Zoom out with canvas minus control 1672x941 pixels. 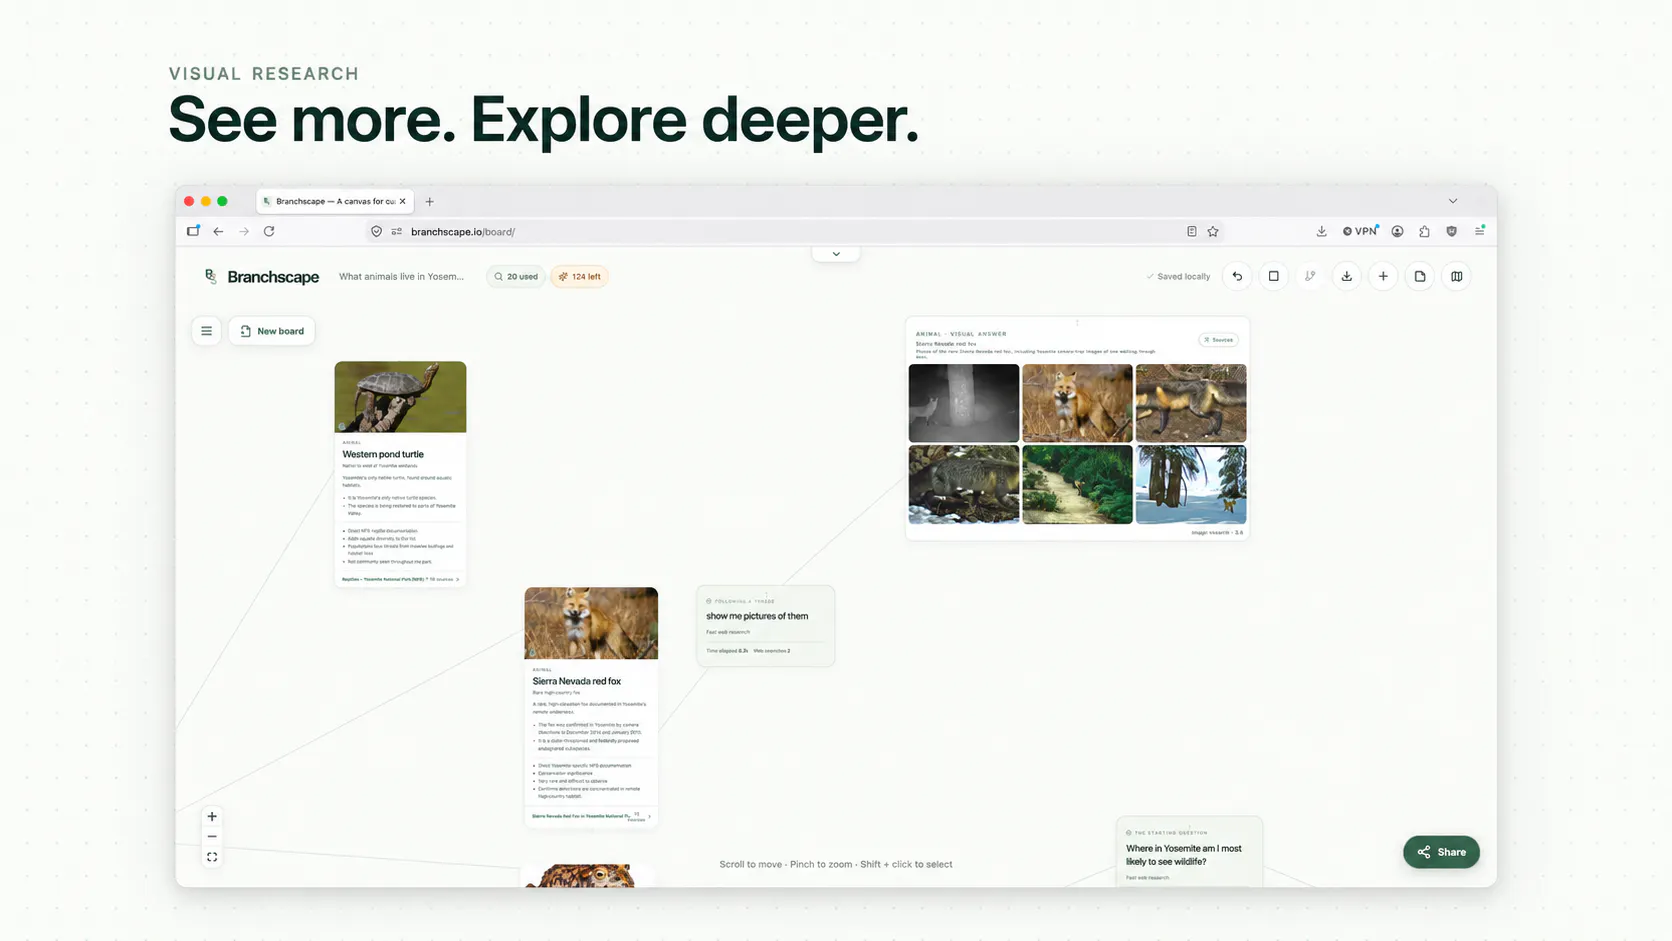[x=212, y=836]
